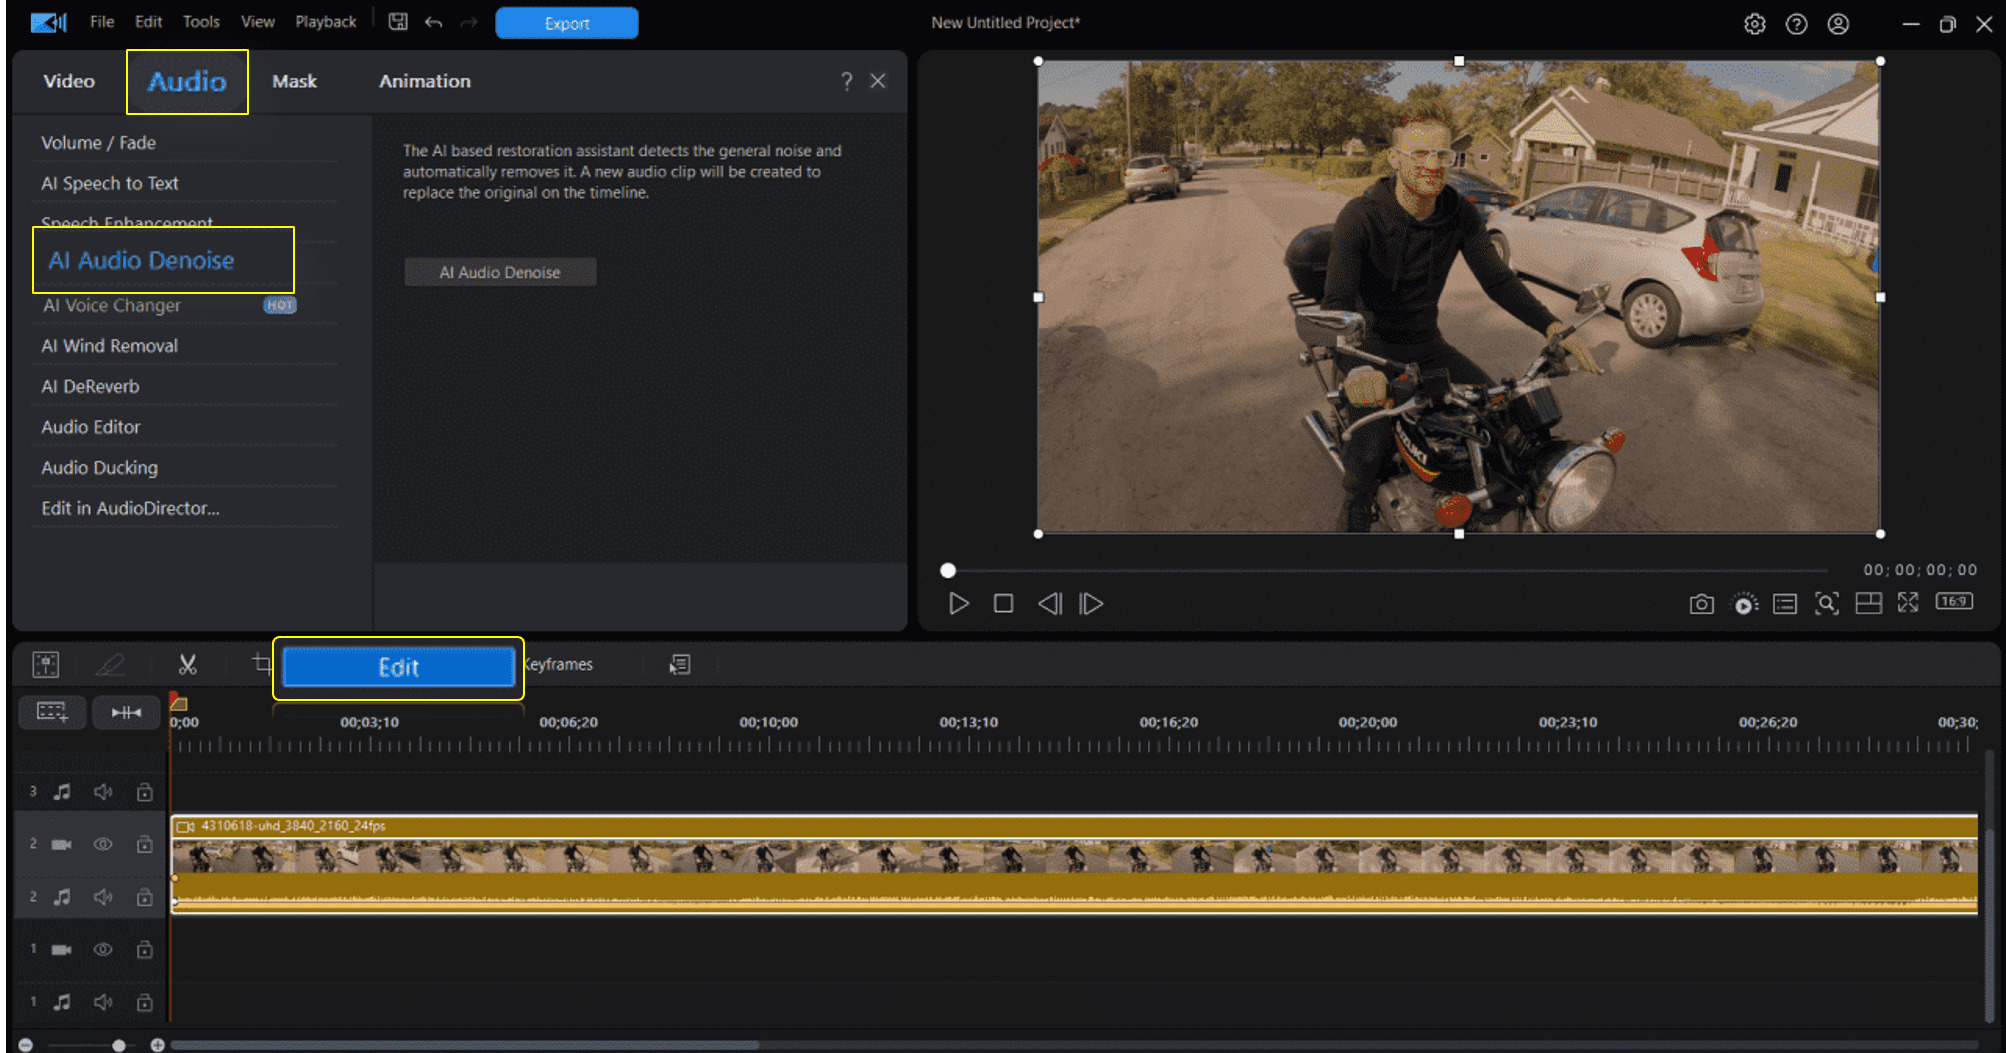Screen dimensions: 2006x1053
Task: Open the Keyframes panel
Action: [557, 664]
